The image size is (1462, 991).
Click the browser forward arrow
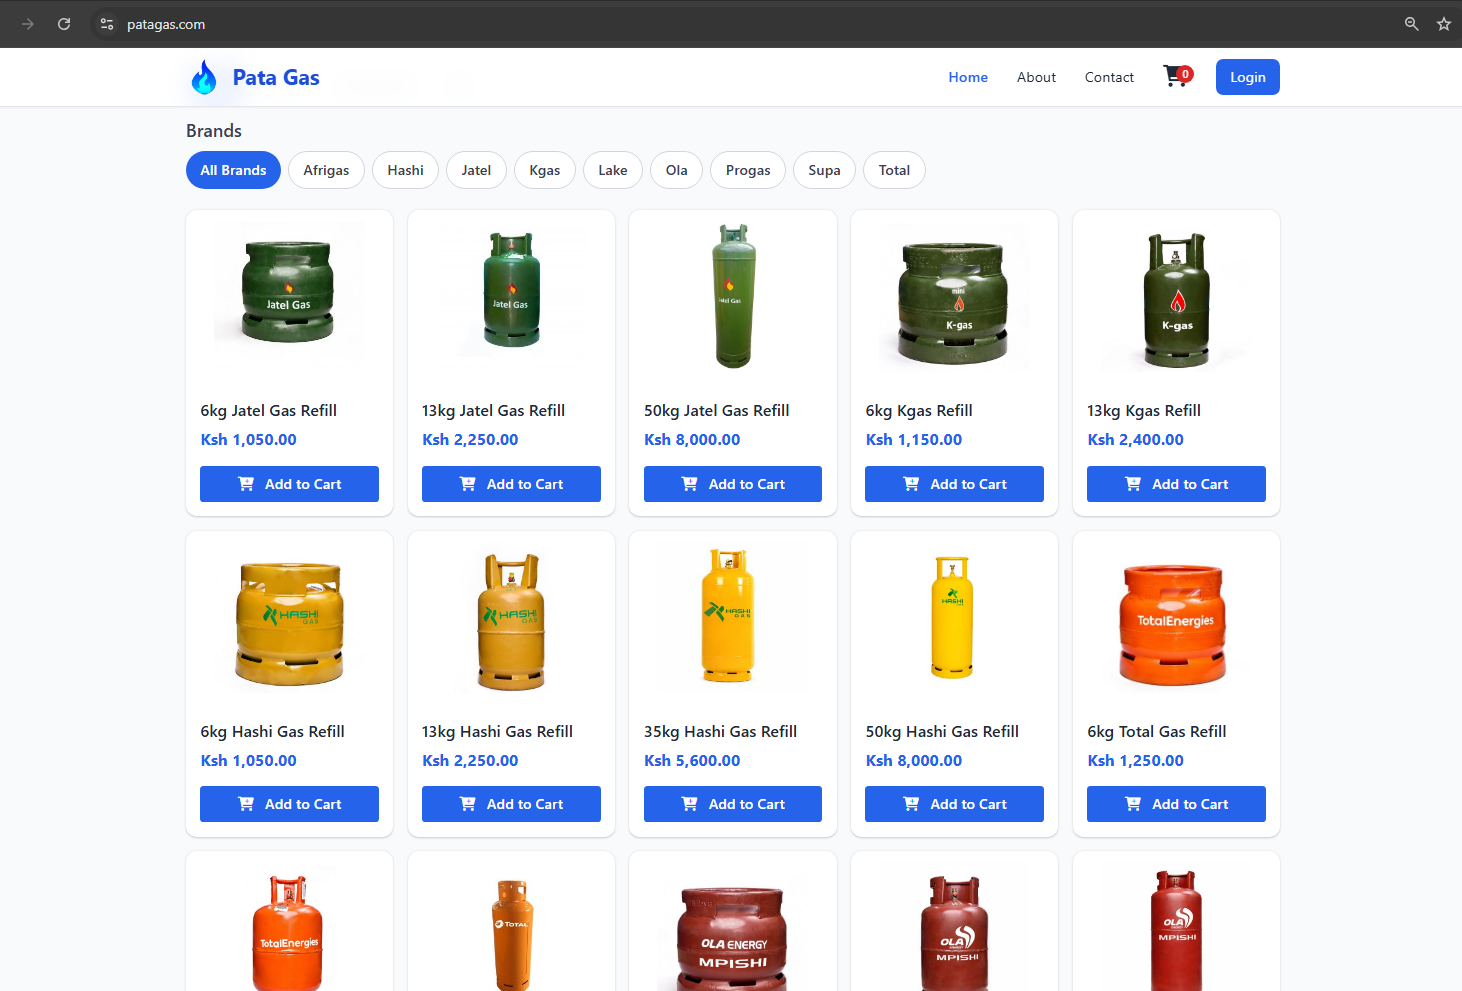pyautogui.click(x=28, y=24)
